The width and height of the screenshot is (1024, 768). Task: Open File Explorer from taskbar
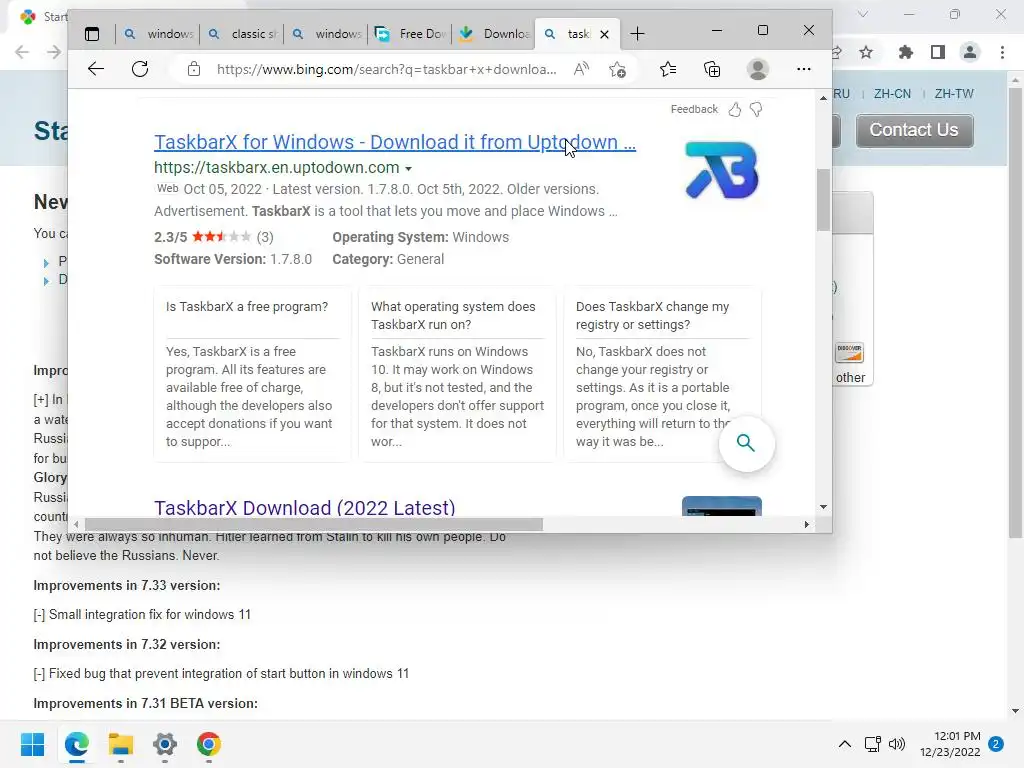point(121,744)
